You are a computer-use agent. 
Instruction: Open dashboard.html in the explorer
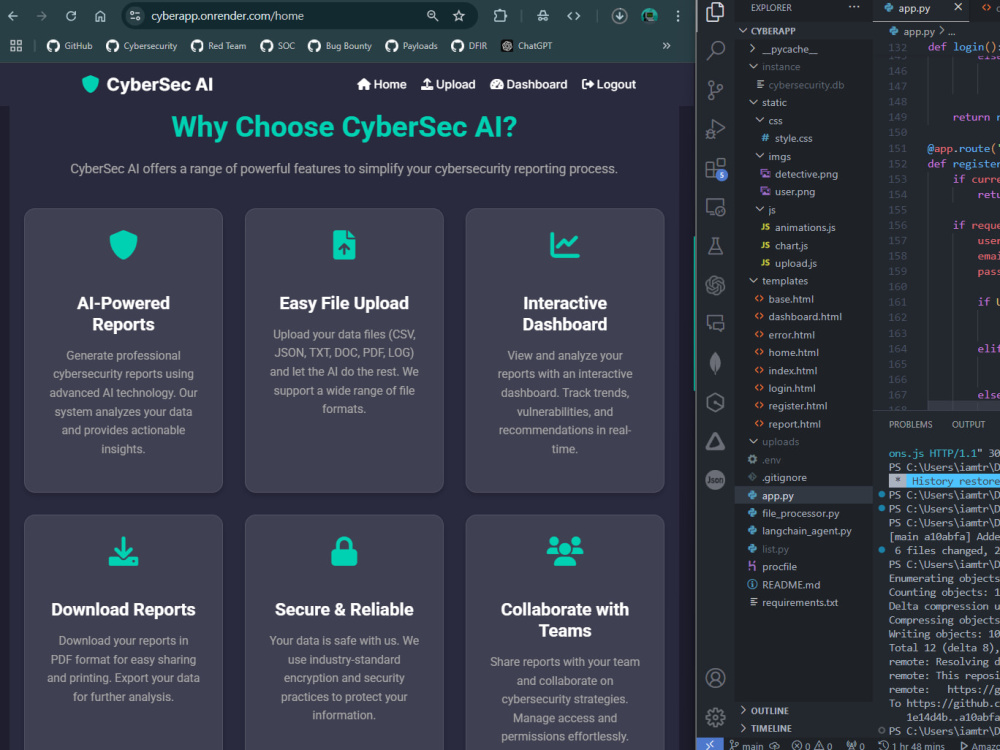804,316
